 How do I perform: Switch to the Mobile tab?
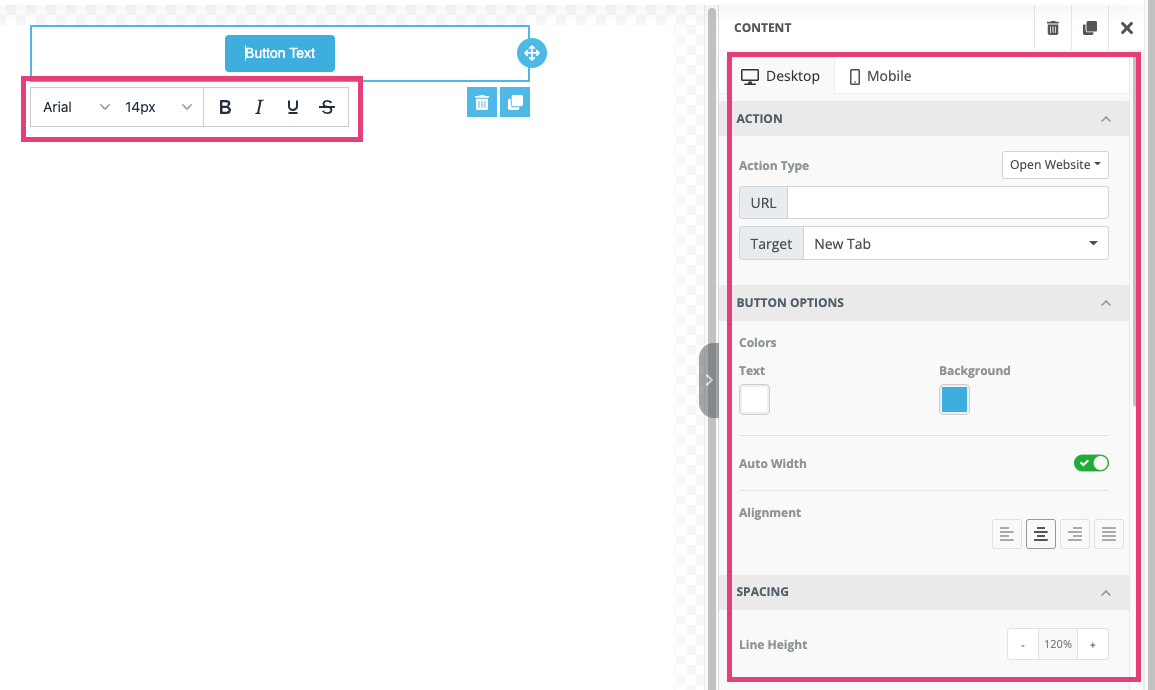[x=880, y=76]
